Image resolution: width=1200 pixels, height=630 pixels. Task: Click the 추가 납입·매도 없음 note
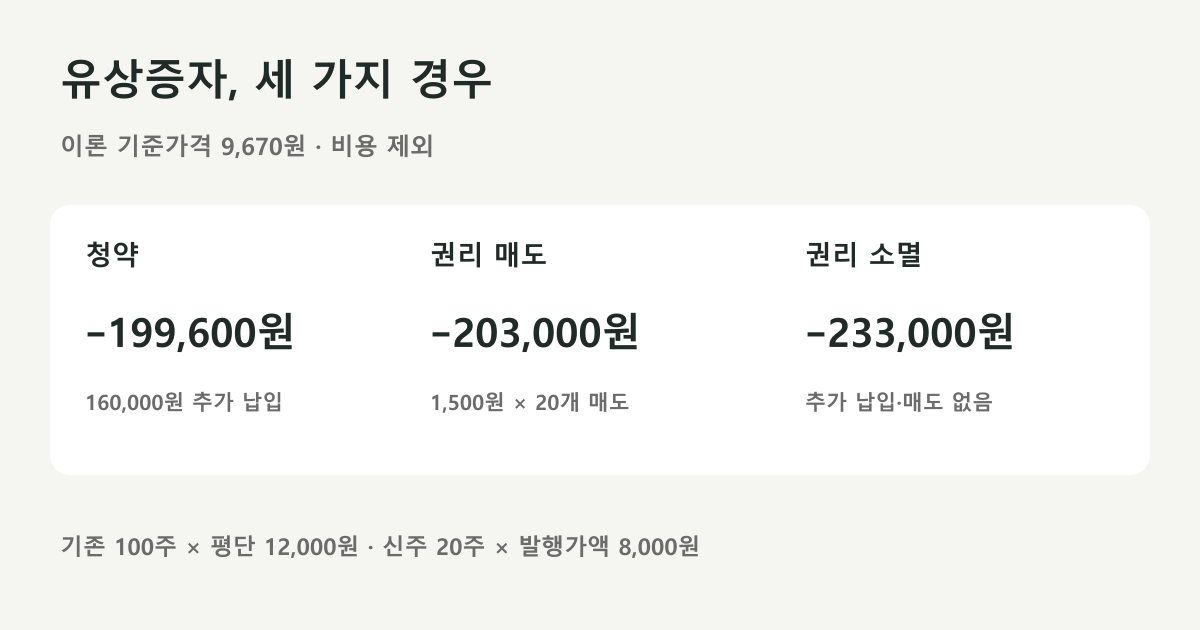click(x=899, y=403)
